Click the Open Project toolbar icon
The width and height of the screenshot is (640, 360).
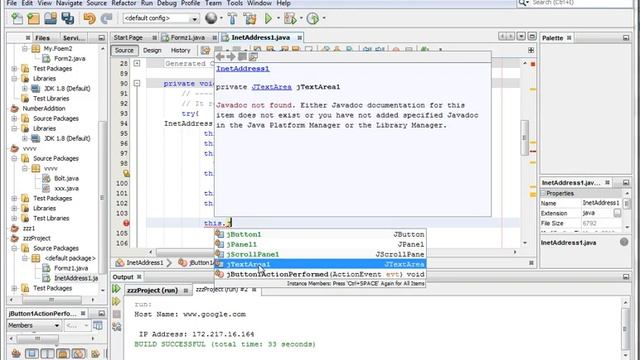51,18
